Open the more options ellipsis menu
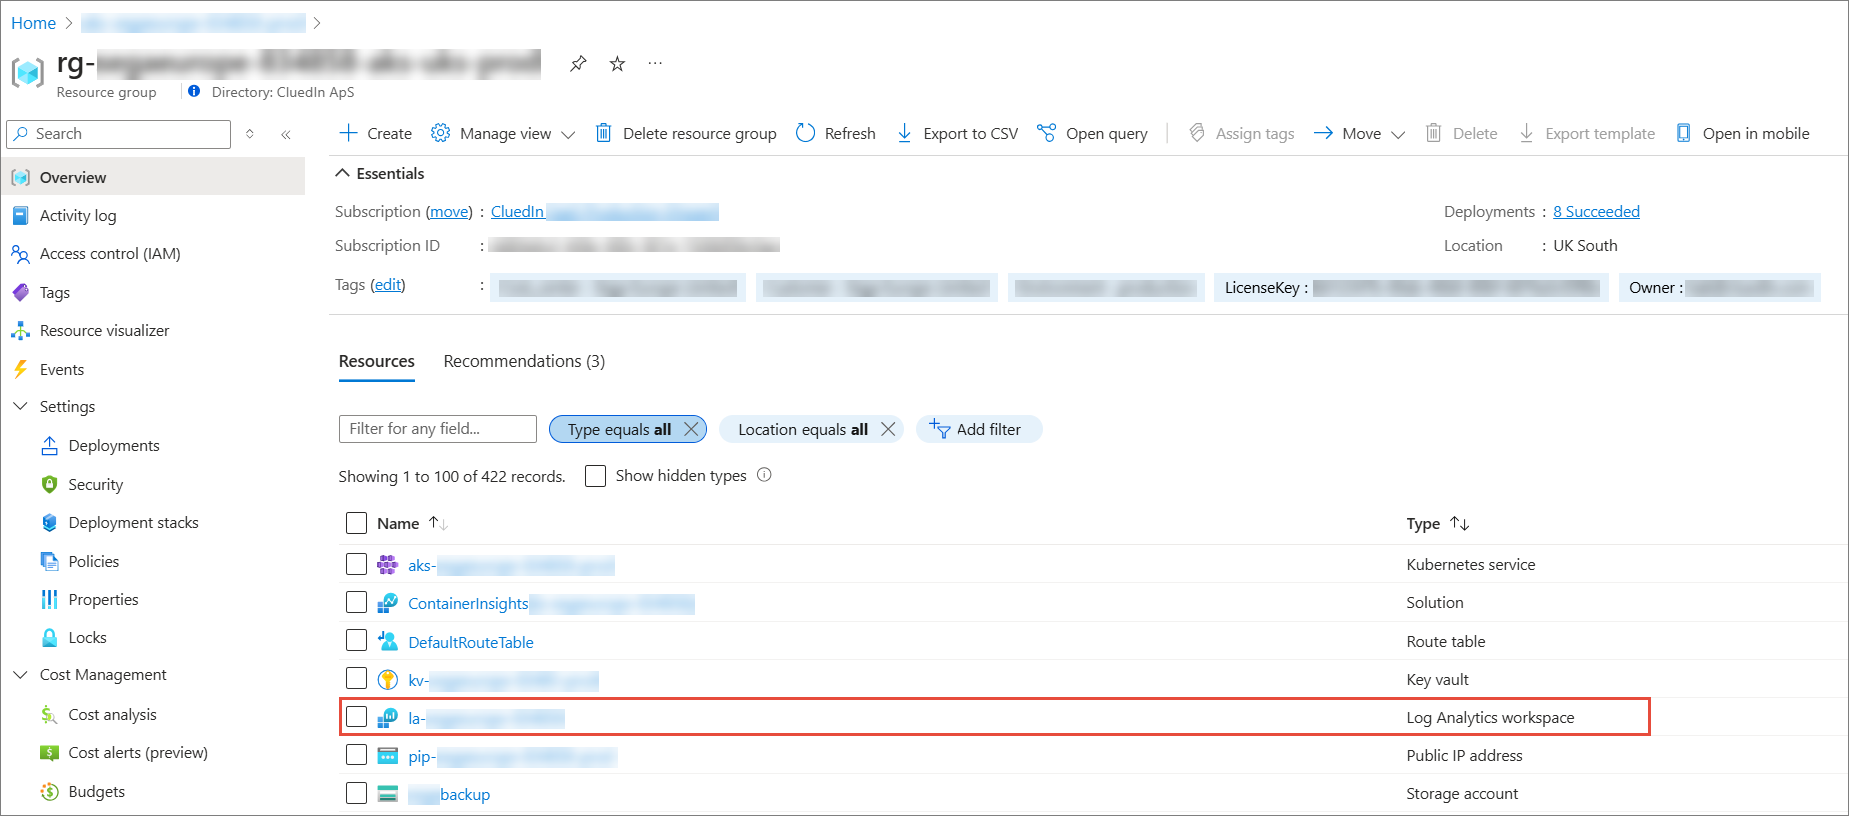The image size is (1849, 816). (x=655, y=64)
